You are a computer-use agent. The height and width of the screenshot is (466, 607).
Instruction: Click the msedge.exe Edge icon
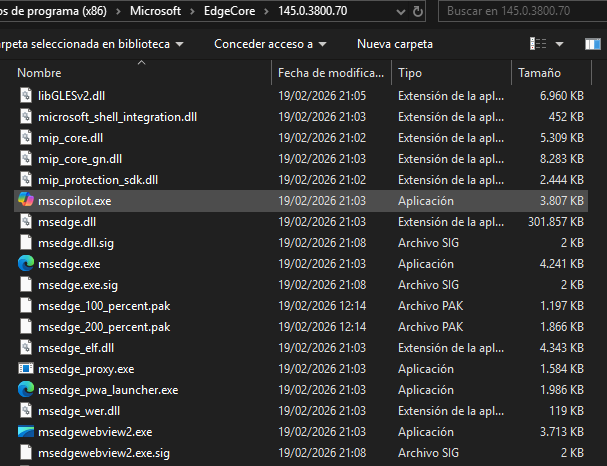point(25,264)
